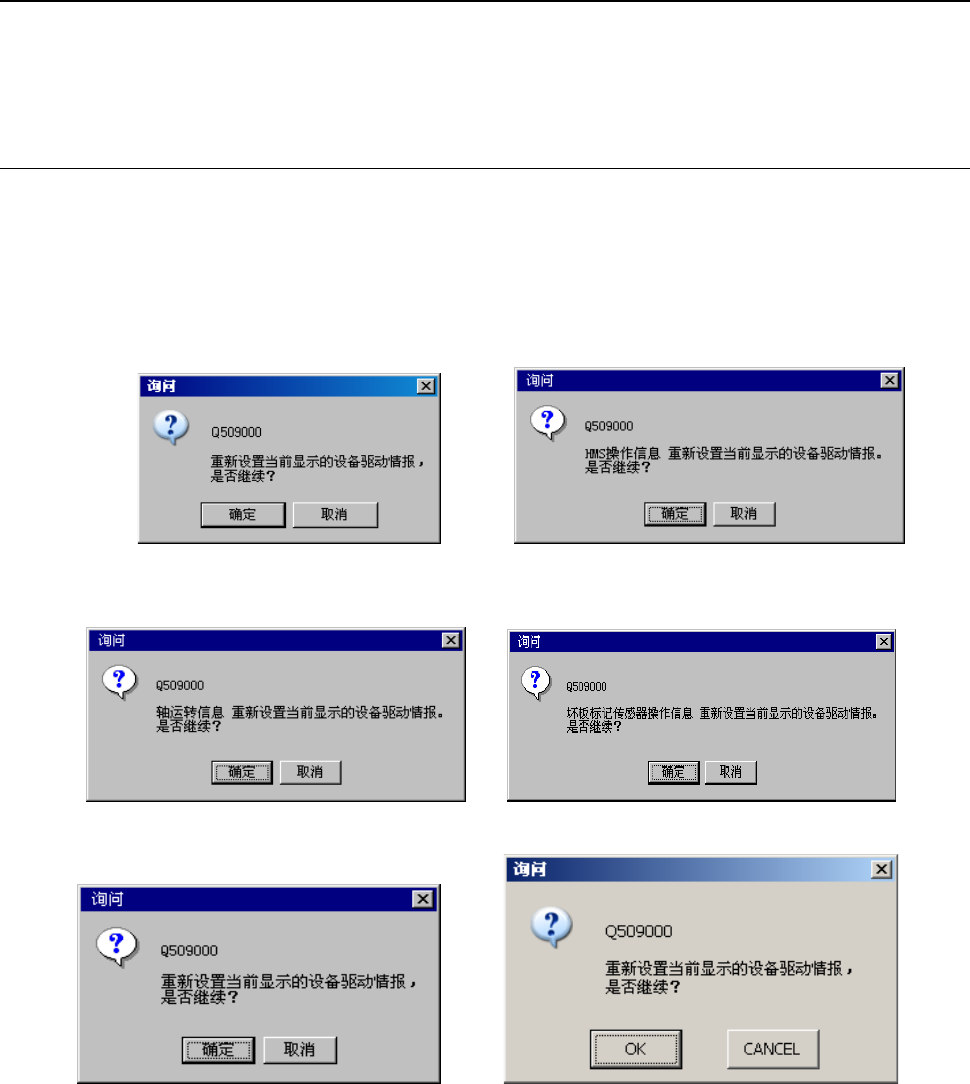Viewport: 970px width, 1084px height.
Task: Cancel the HMS操作信息 reset dialog
Action: (x=744, y=514)
